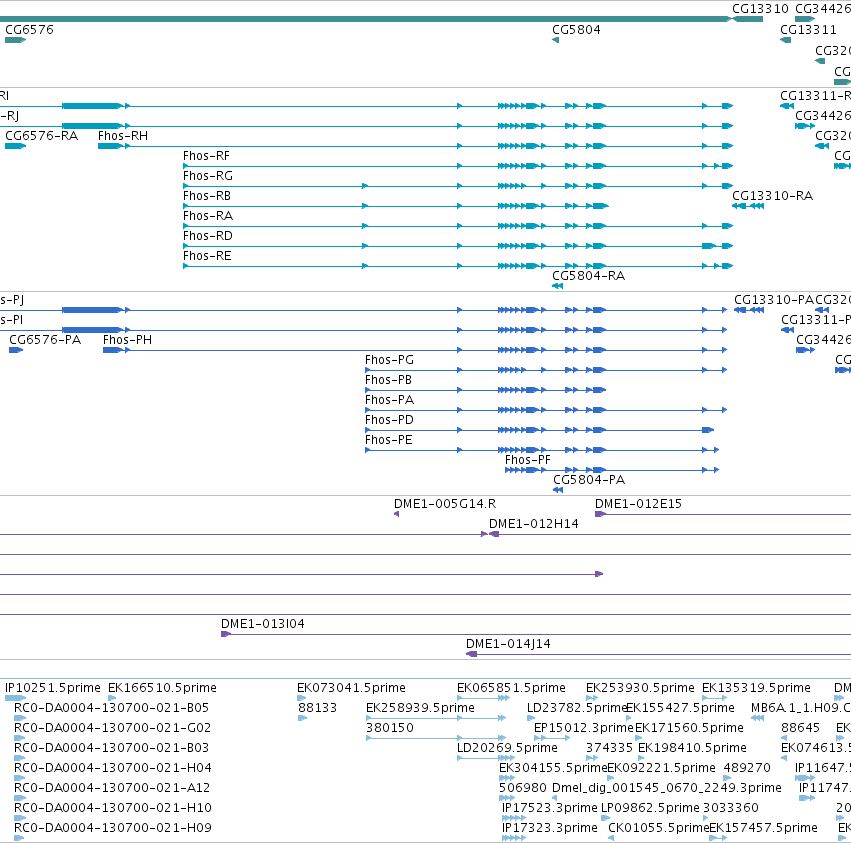Select RC0-DA0004-130700-021-B05 label

(111, 708)
